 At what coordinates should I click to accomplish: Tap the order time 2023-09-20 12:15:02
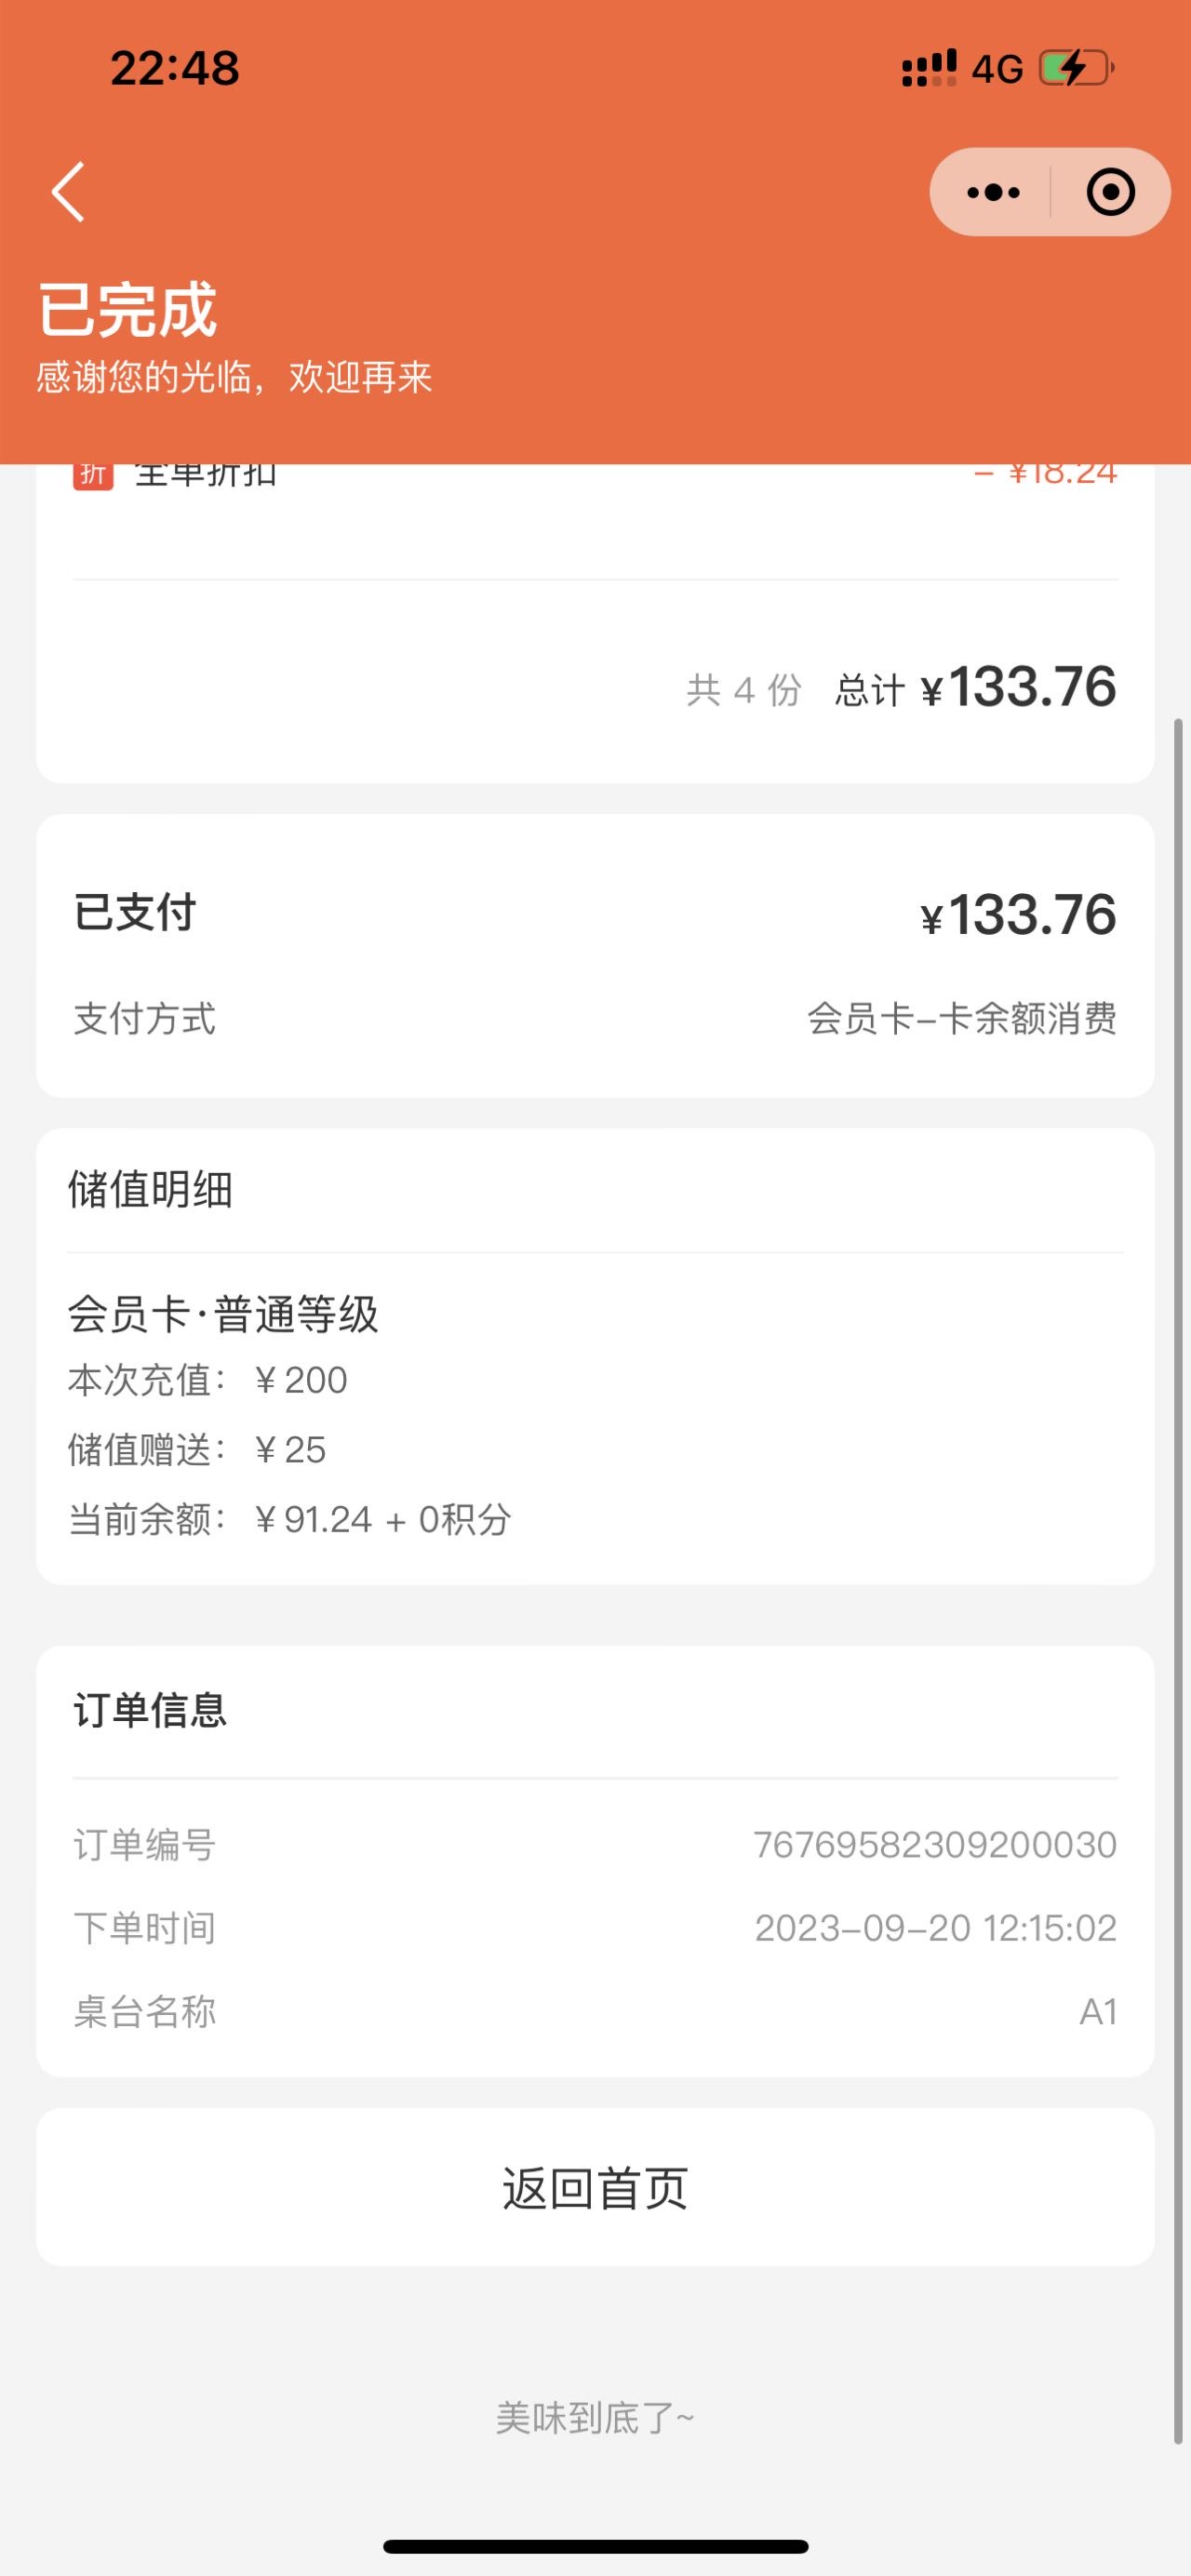pyautogui.click(x=936, y=1928)
